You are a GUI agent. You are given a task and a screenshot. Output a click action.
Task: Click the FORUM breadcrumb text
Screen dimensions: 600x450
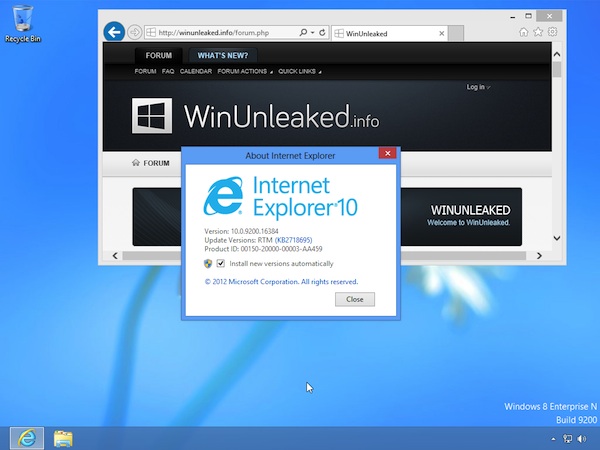click(x=156, y=163)
